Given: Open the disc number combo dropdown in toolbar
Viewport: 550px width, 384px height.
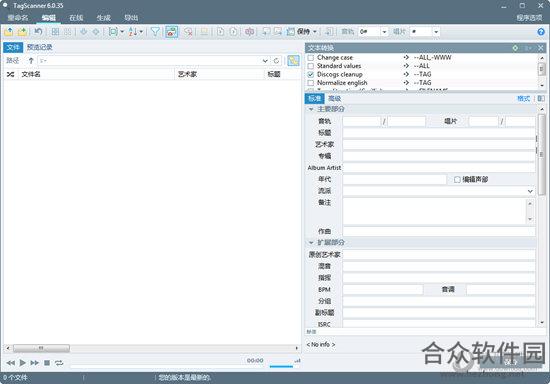Looking at the screenshot, I should 436,32.
